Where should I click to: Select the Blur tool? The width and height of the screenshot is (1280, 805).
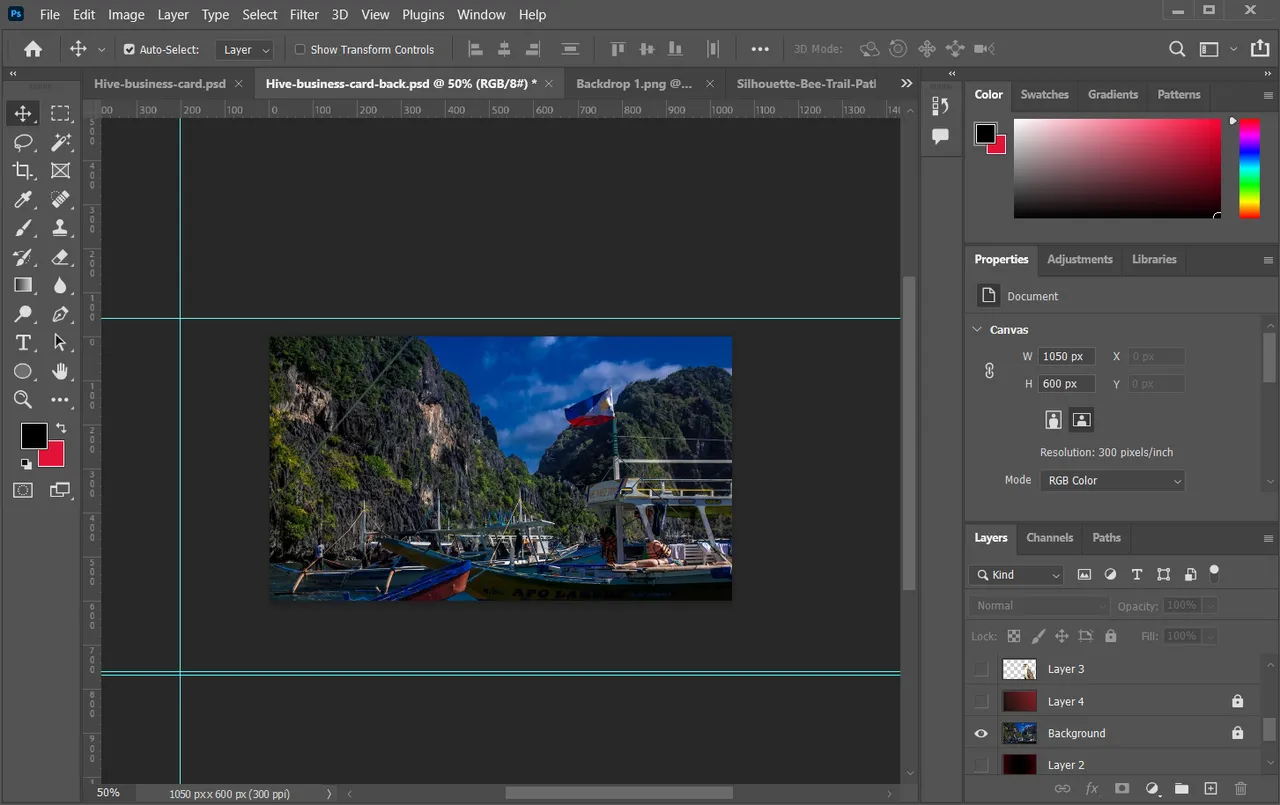(x=60, y=285)
